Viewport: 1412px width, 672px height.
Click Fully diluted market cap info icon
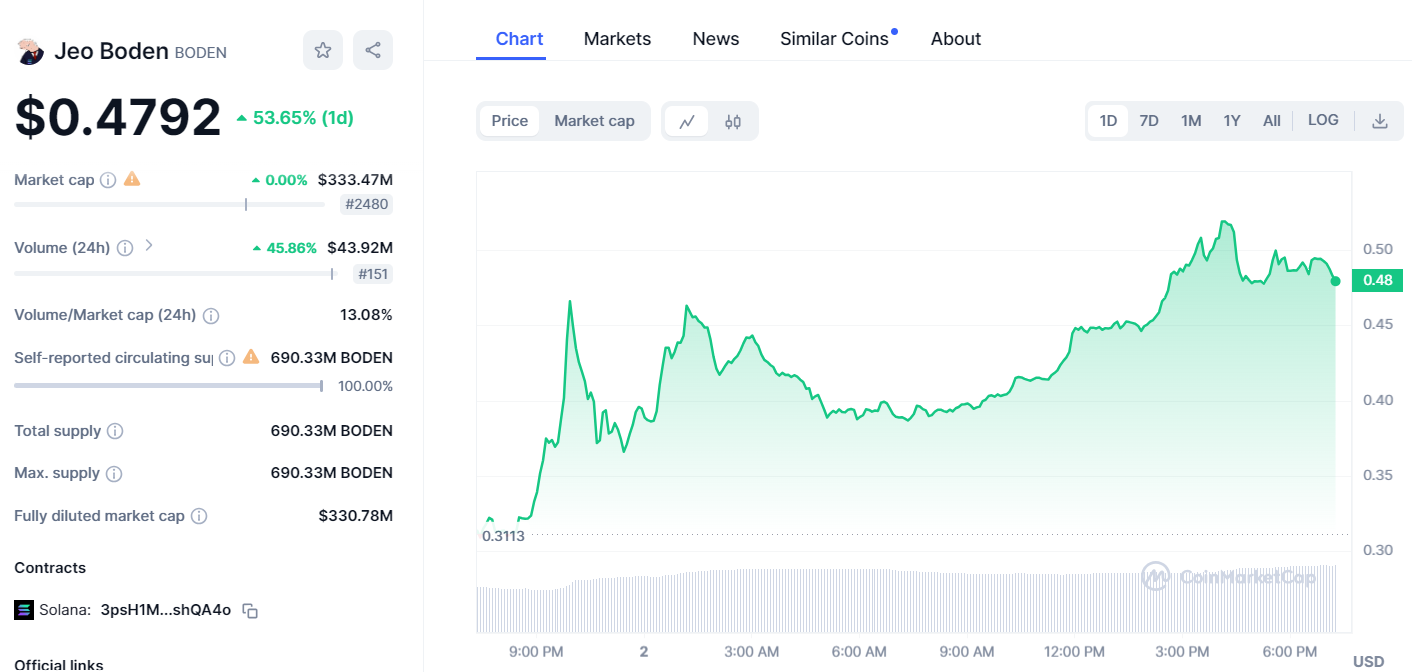[199, 516]
